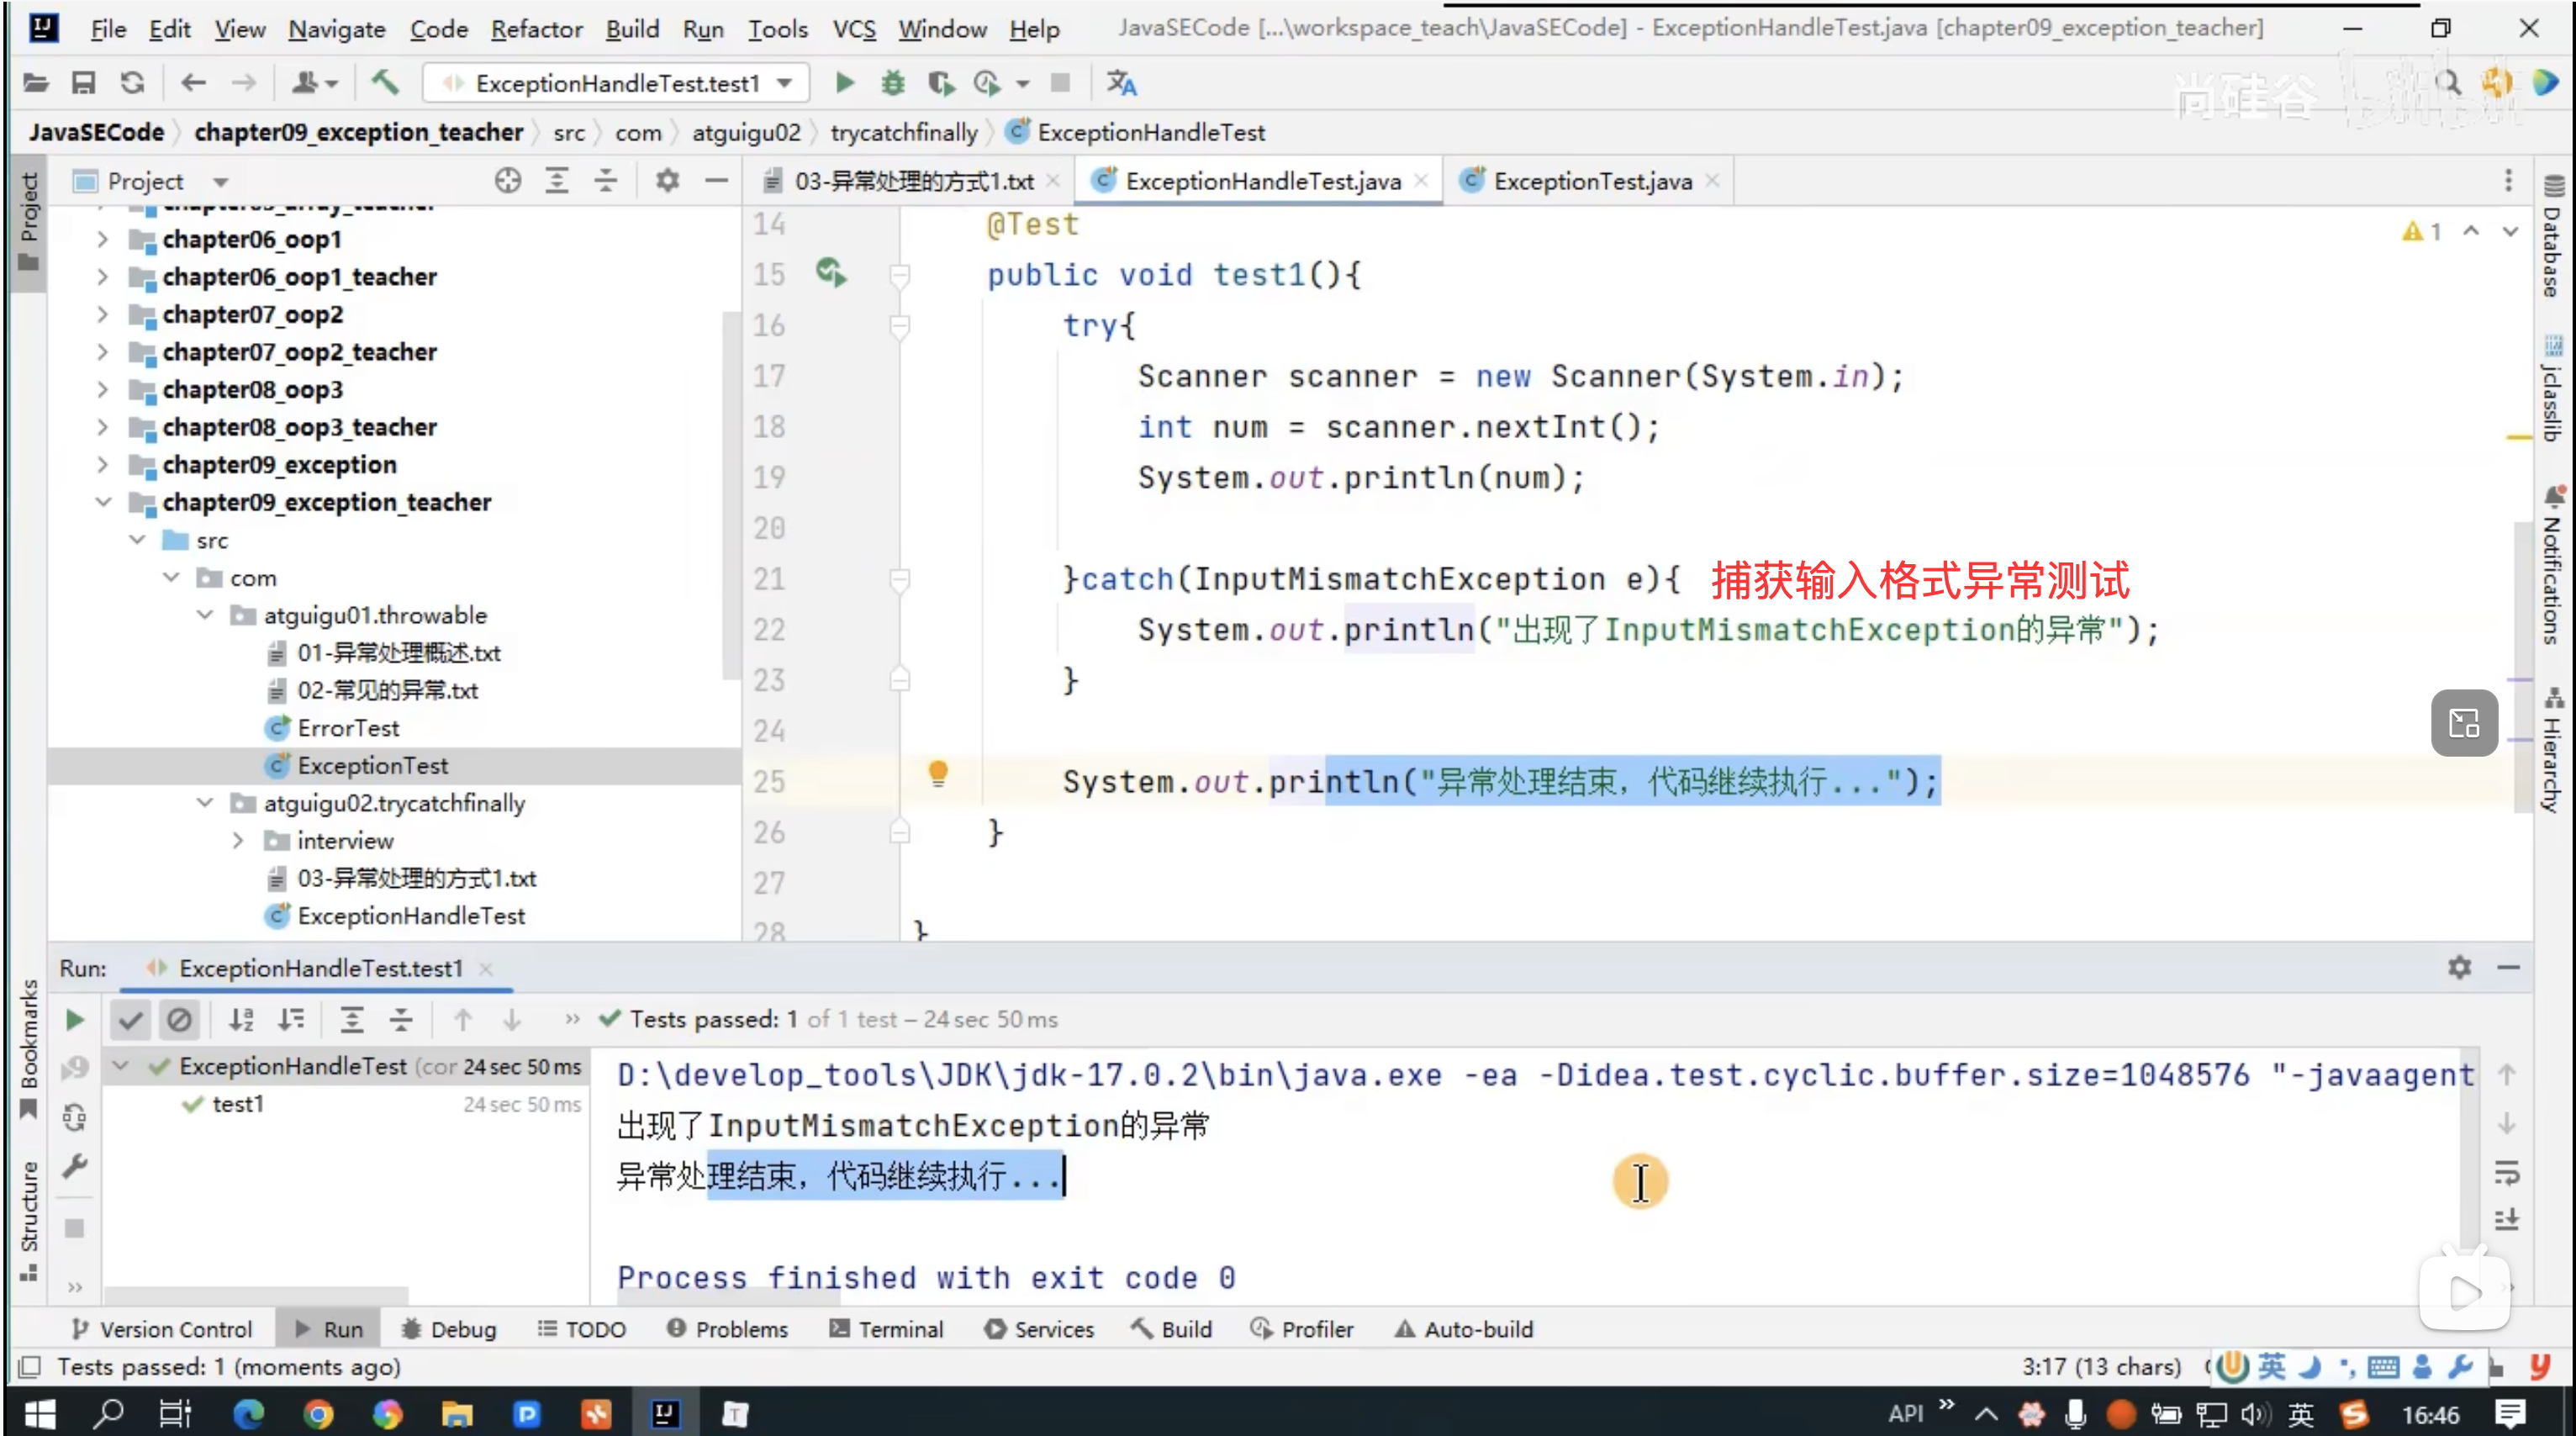
Task: Open Run panel settings gear
Action: pyautogui.click(x=2459, y=967)
